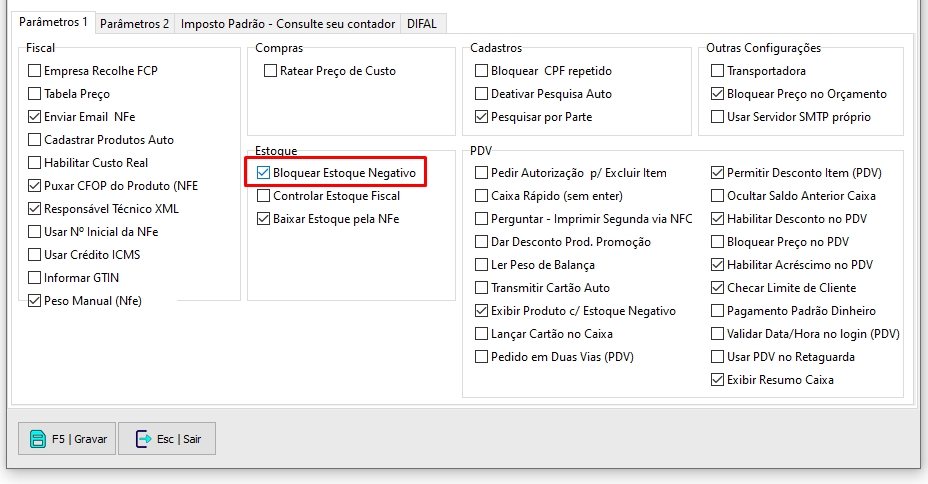This screenshot has width=928, height=484.
Task: Enable Bloquear CPF repetido
Action: (x=482, y=71)
